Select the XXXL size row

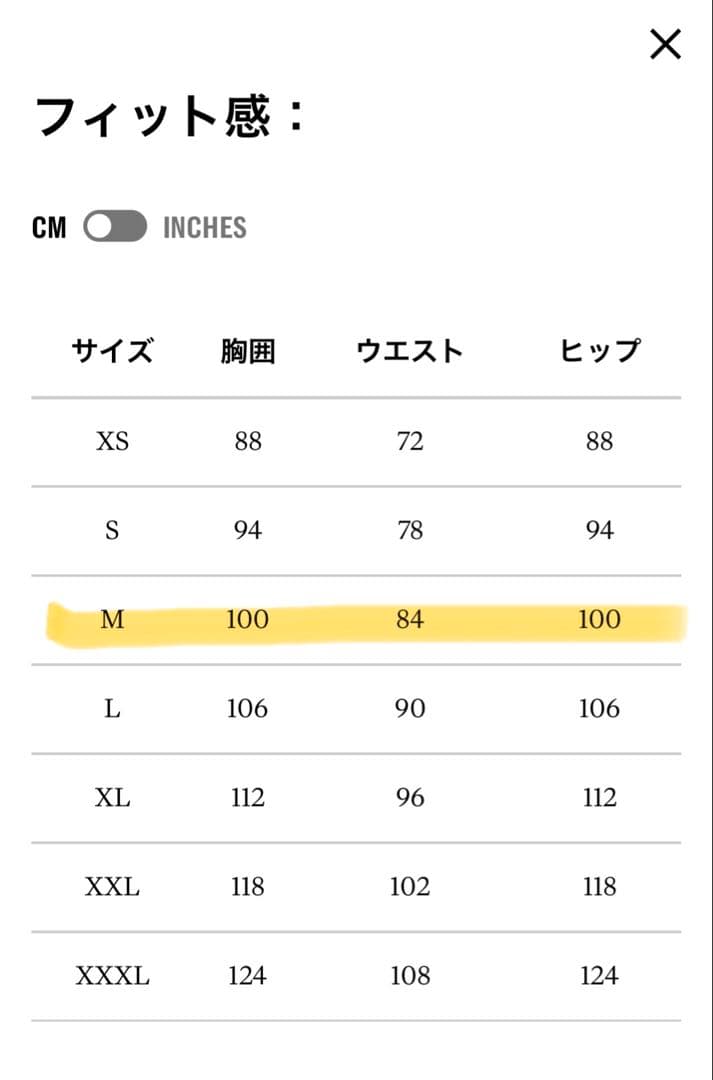coord(112,975)
